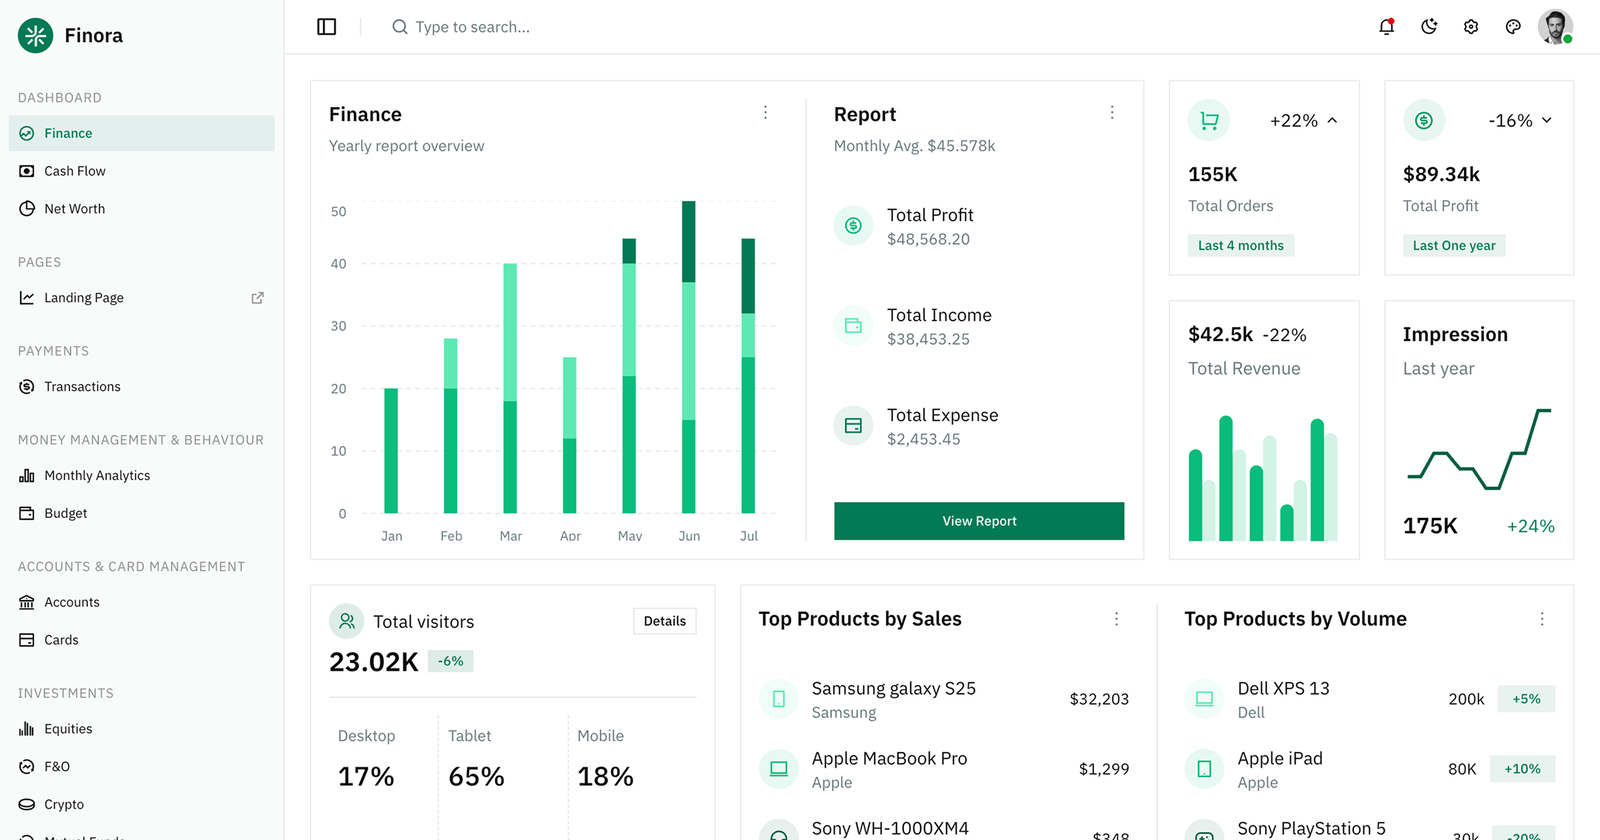Click the Details button
The image size is (1600, 840).
665,621
